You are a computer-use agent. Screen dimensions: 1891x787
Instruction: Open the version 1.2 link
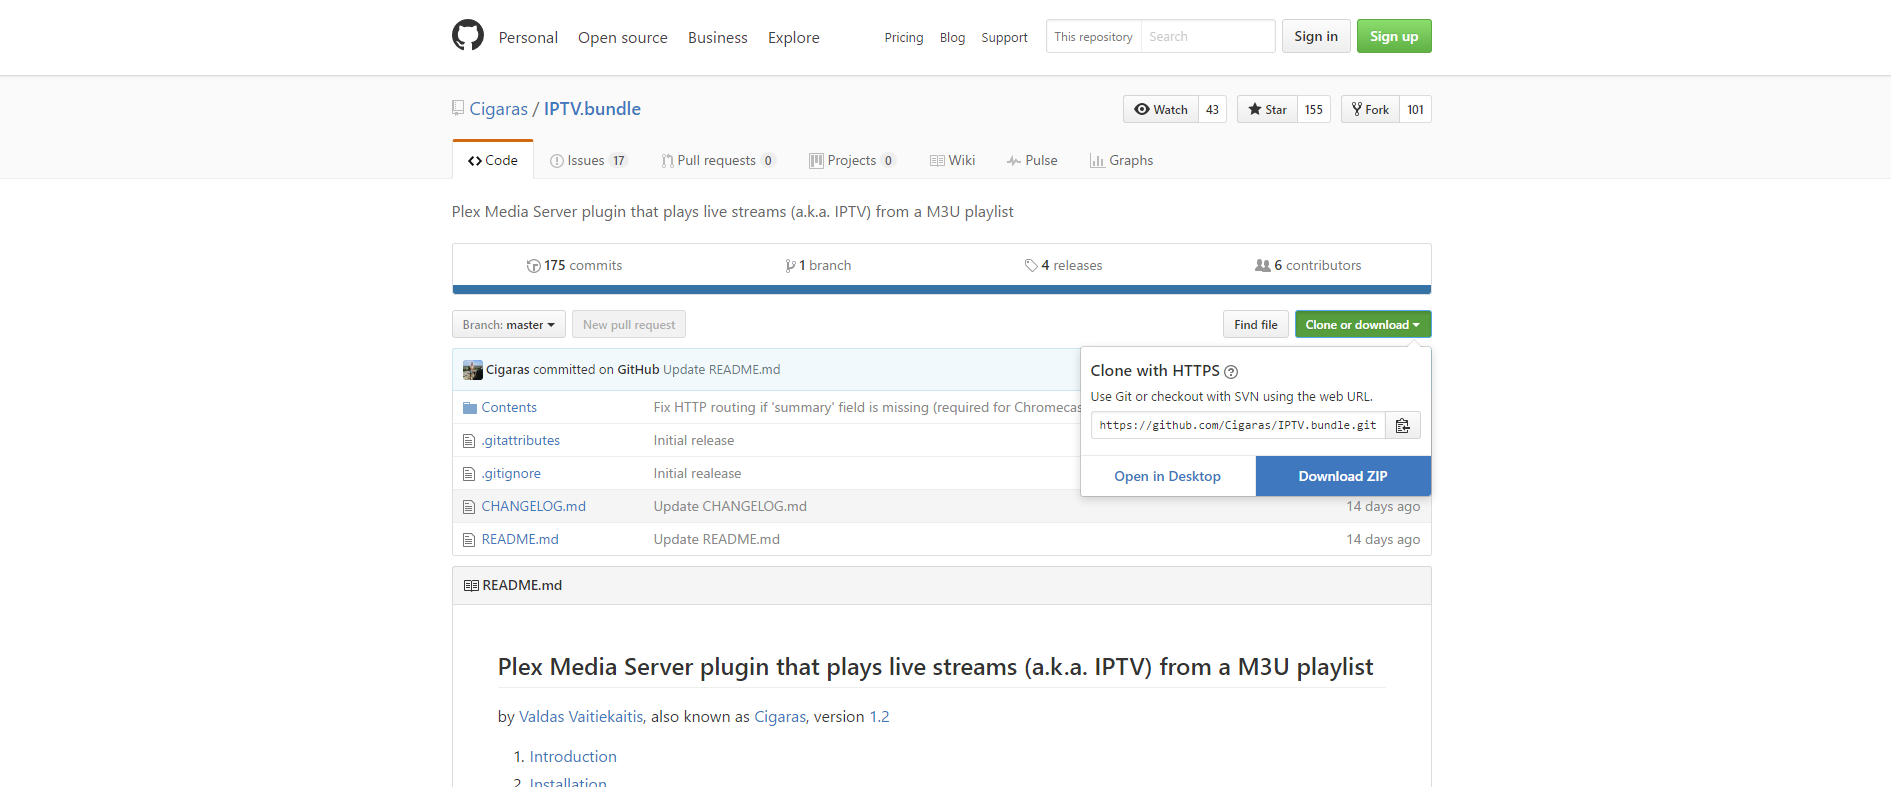[x=879, y=717]
